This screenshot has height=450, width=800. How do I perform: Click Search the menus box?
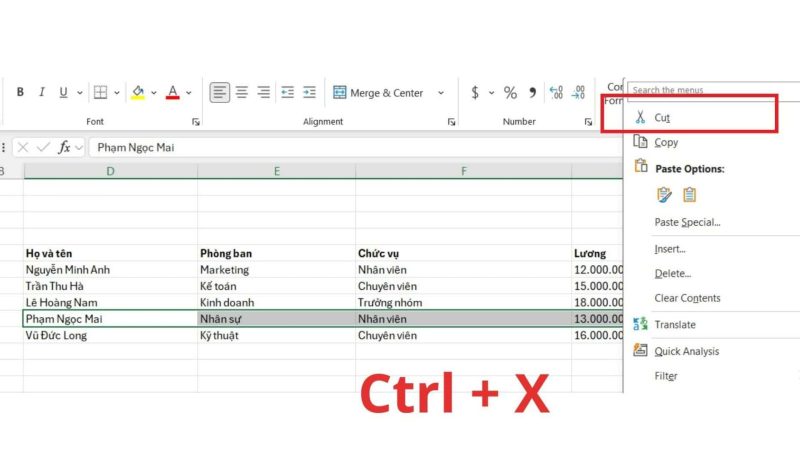tap(714, 90)
